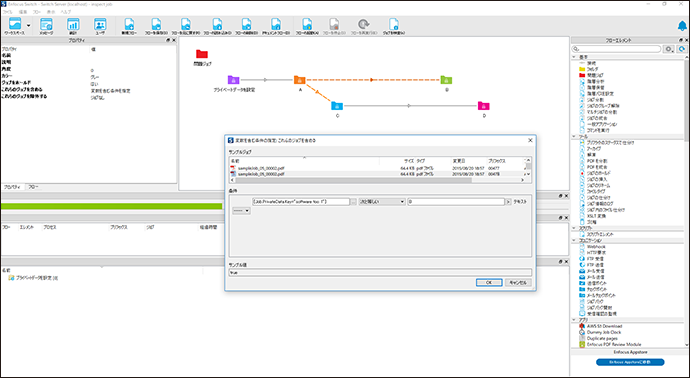Select the pink folder D in canvas

[x=484, y=106]
